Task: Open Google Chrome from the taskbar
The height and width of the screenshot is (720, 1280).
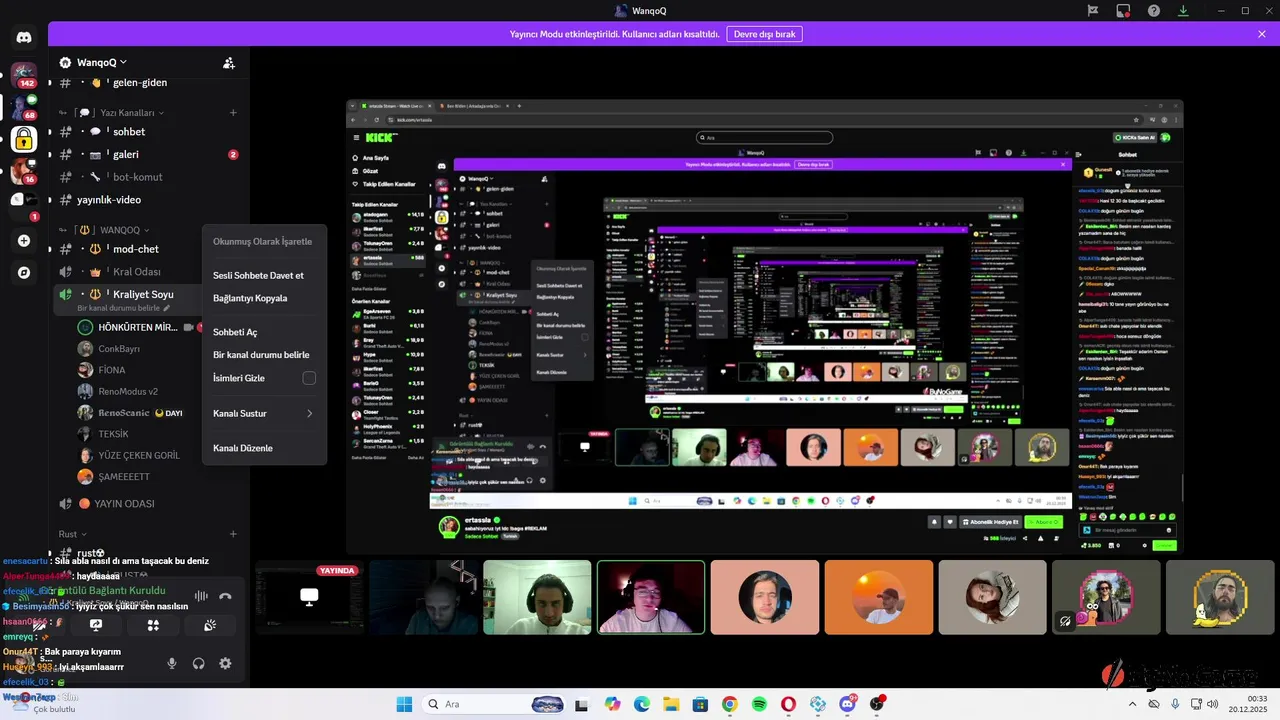Action: click(729, 704)
